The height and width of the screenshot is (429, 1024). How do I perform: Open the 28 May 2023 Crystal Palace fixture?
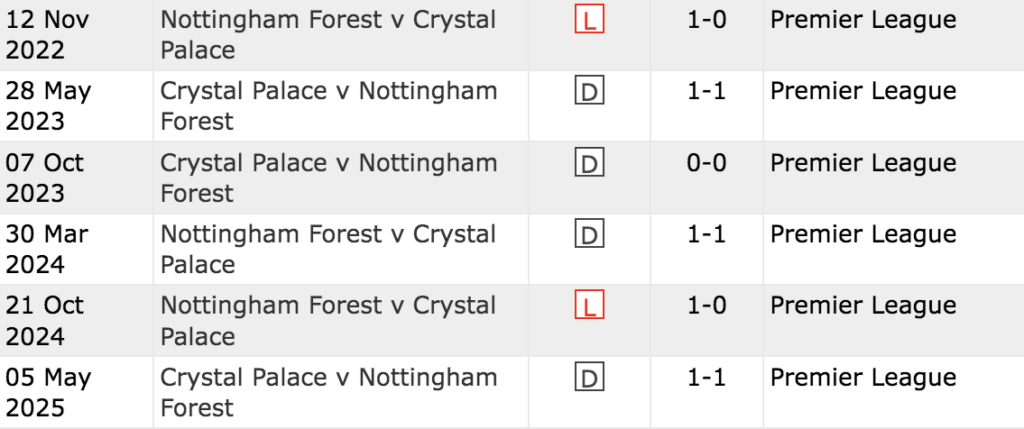[328, 106]
